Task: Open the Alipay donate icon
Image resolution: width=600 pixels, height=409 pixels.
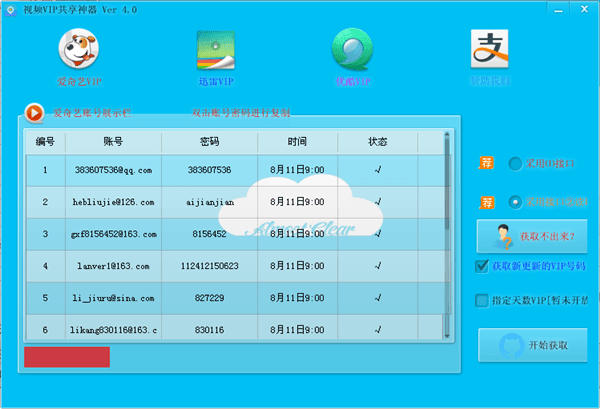Action: point(489,48)
